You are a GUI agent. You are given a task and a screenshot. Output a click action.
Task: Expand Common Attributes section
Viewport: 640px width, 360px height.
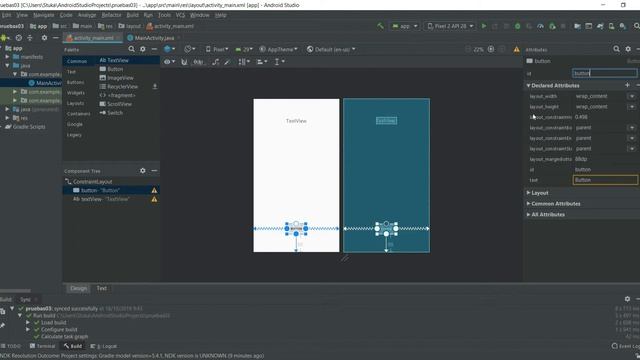click(x=528, y=203)
